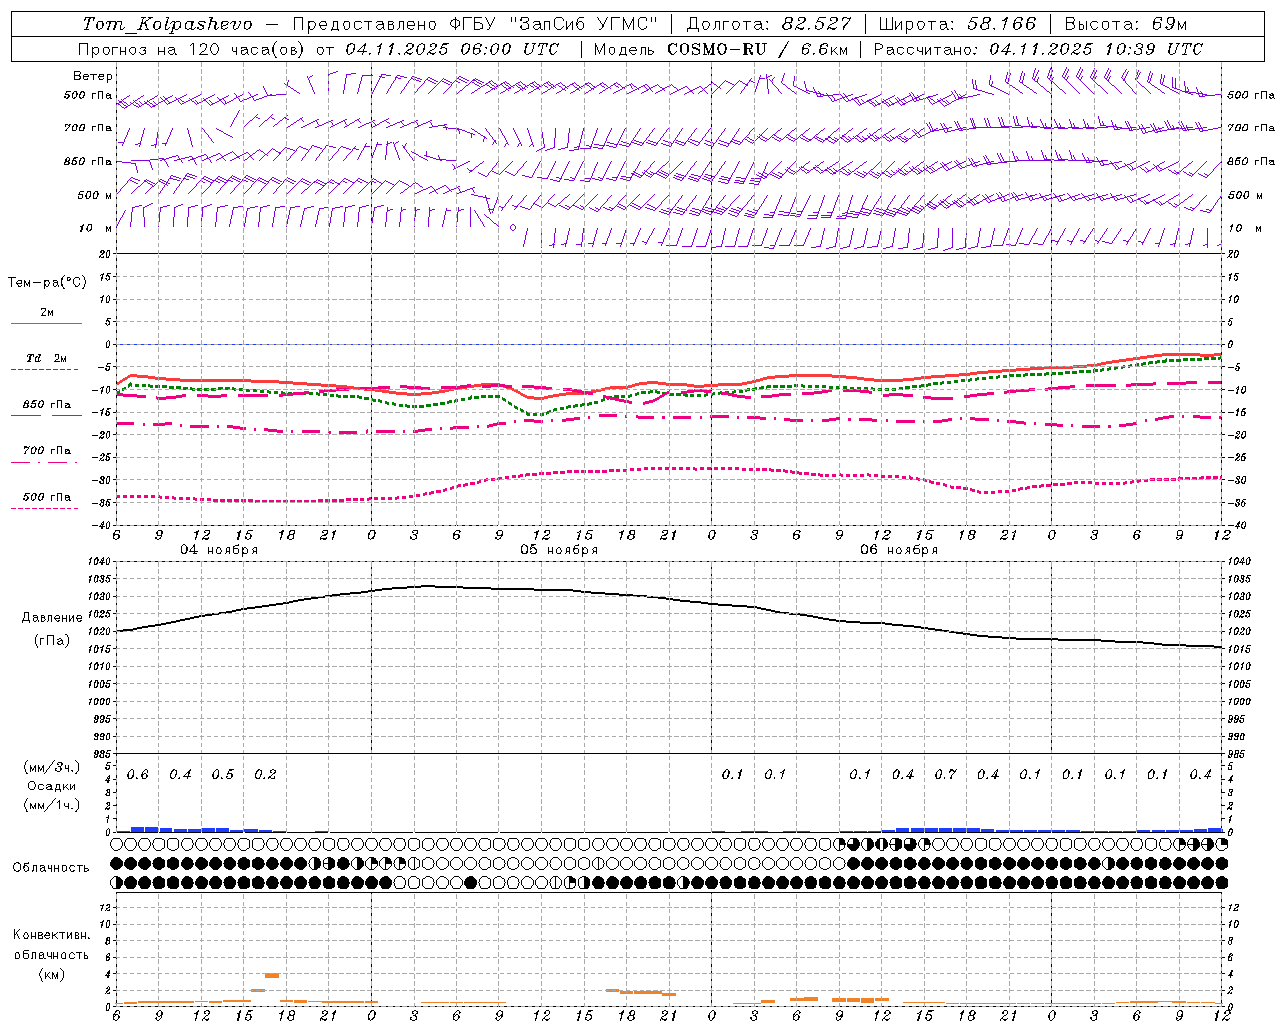Click the precipitation value '0.7'
This screenshot has height=1024, width=1280.
click(x=945, y=775)
